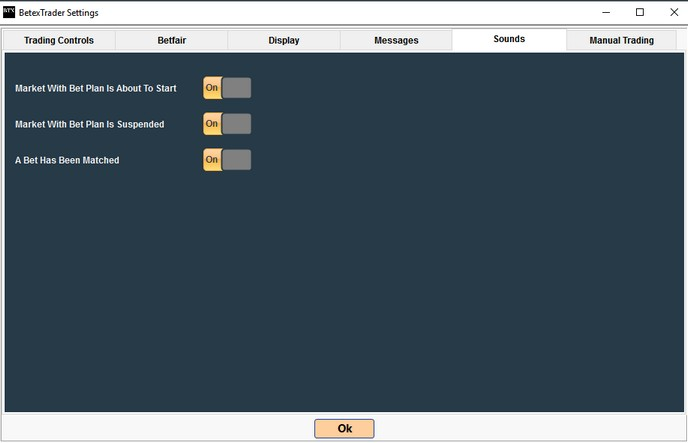Open the Betfair tab
Viewport: 688px width, 443px height.
point(172,41)
